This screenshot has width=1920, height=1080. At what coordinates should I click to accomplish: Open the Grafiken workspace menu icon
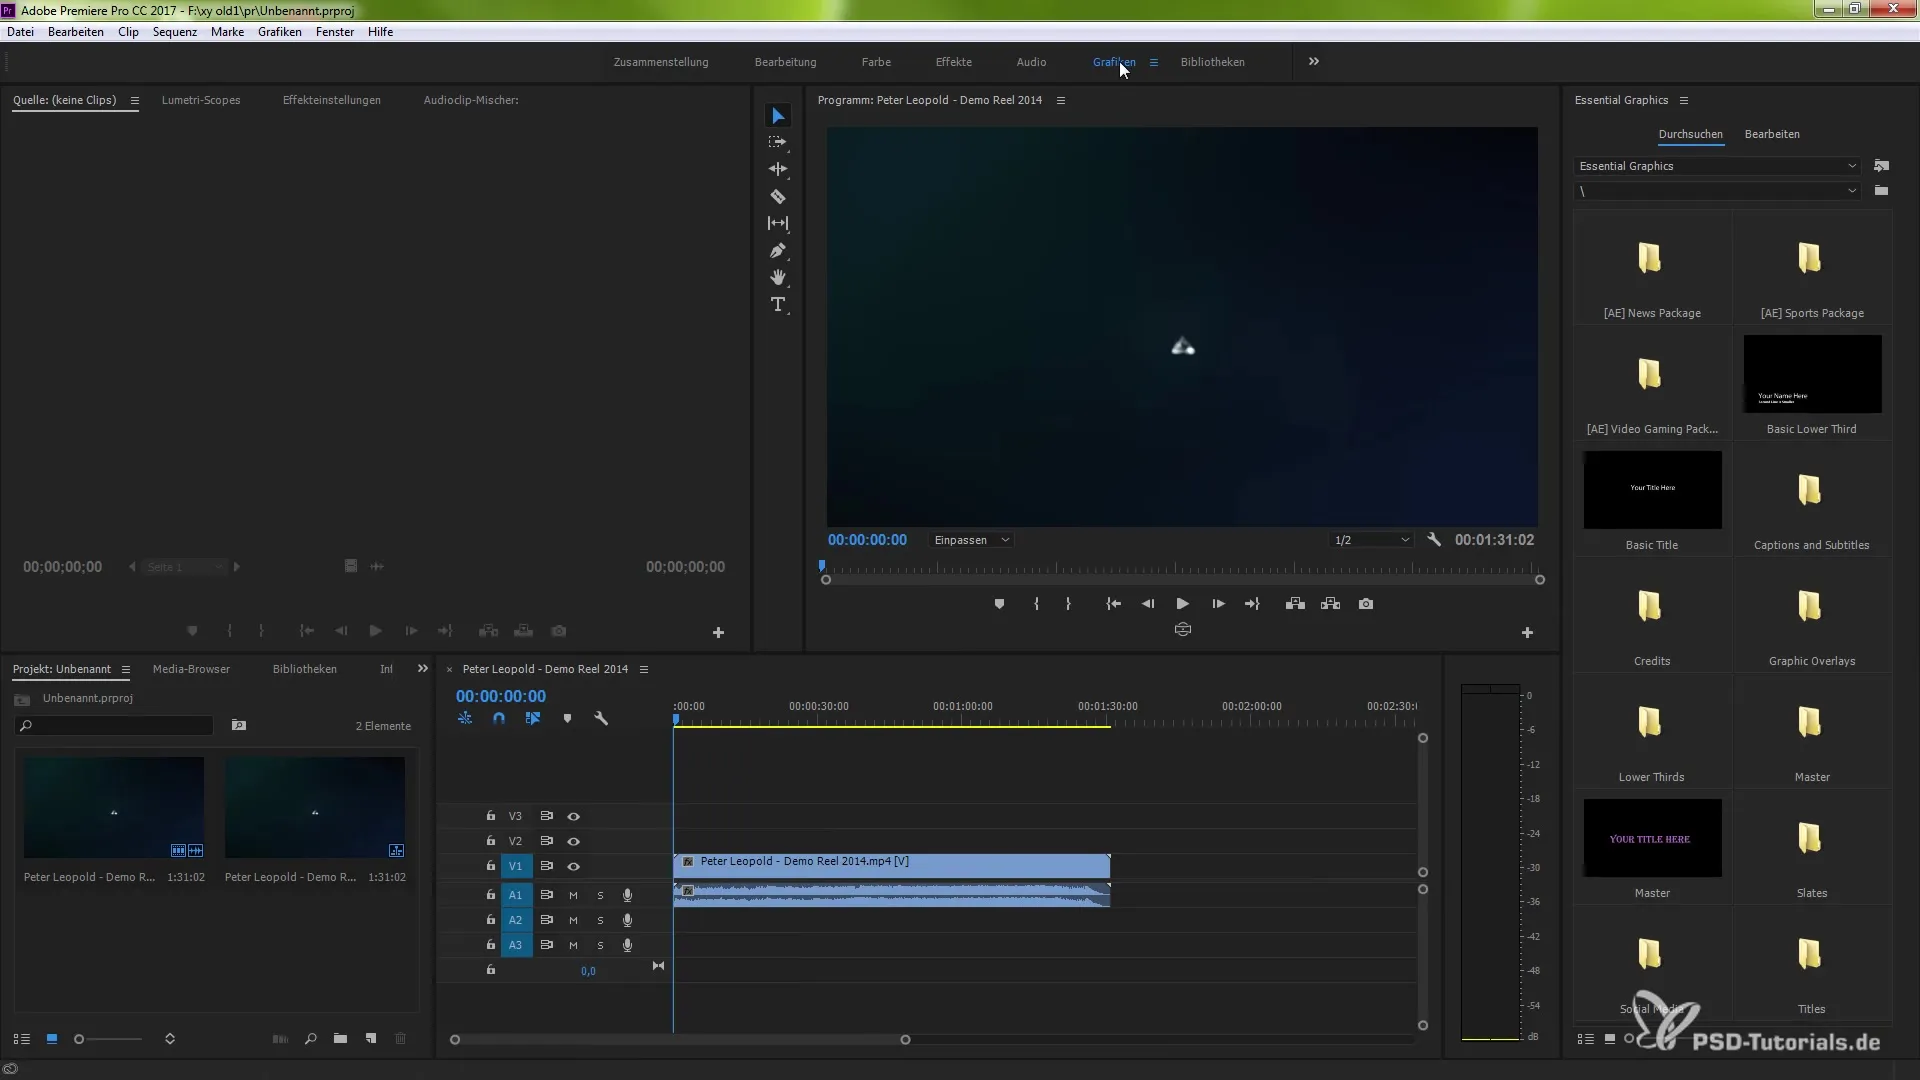pyautogui.click(x=1153, y=62)
